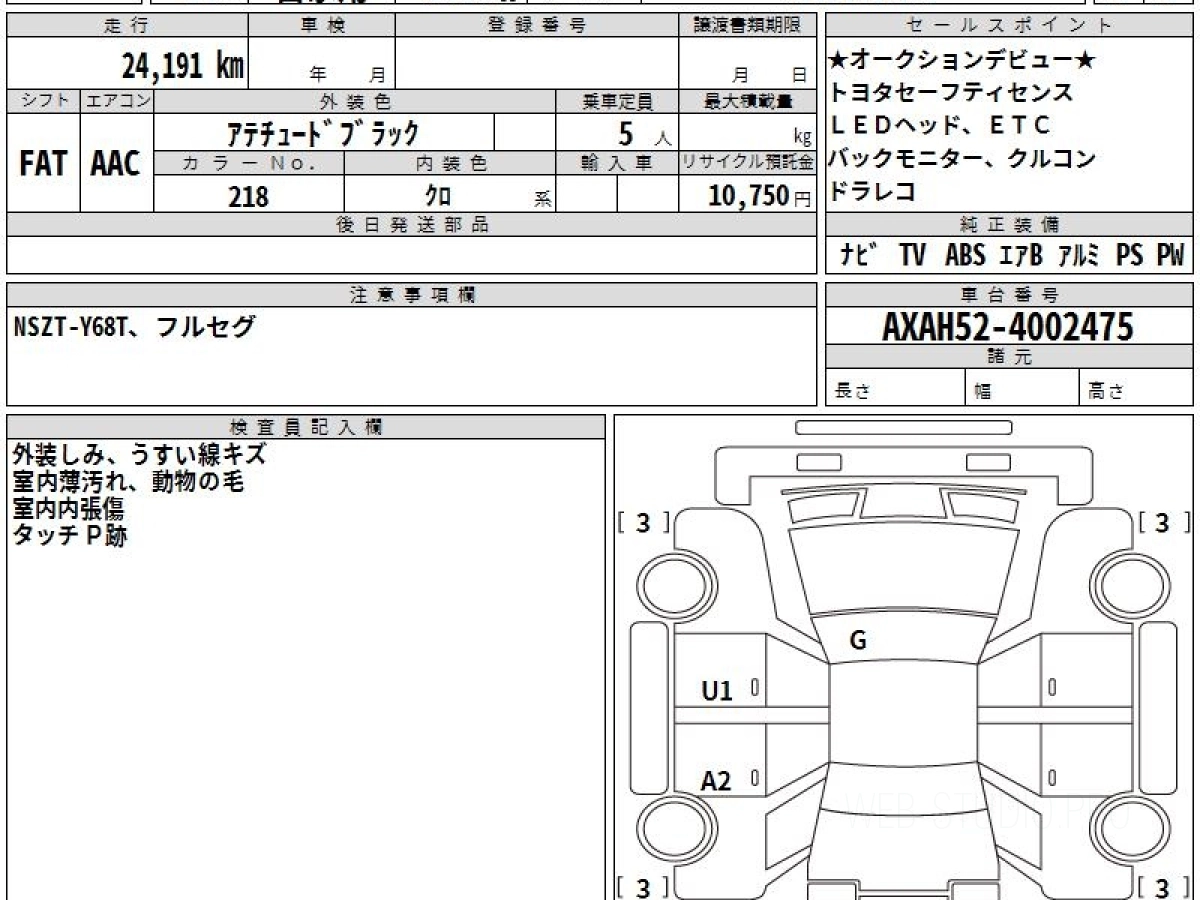This screenshot has height=900, width=1200.
Task: Click the mileage value 24,191 km
Action: point(183,67)
